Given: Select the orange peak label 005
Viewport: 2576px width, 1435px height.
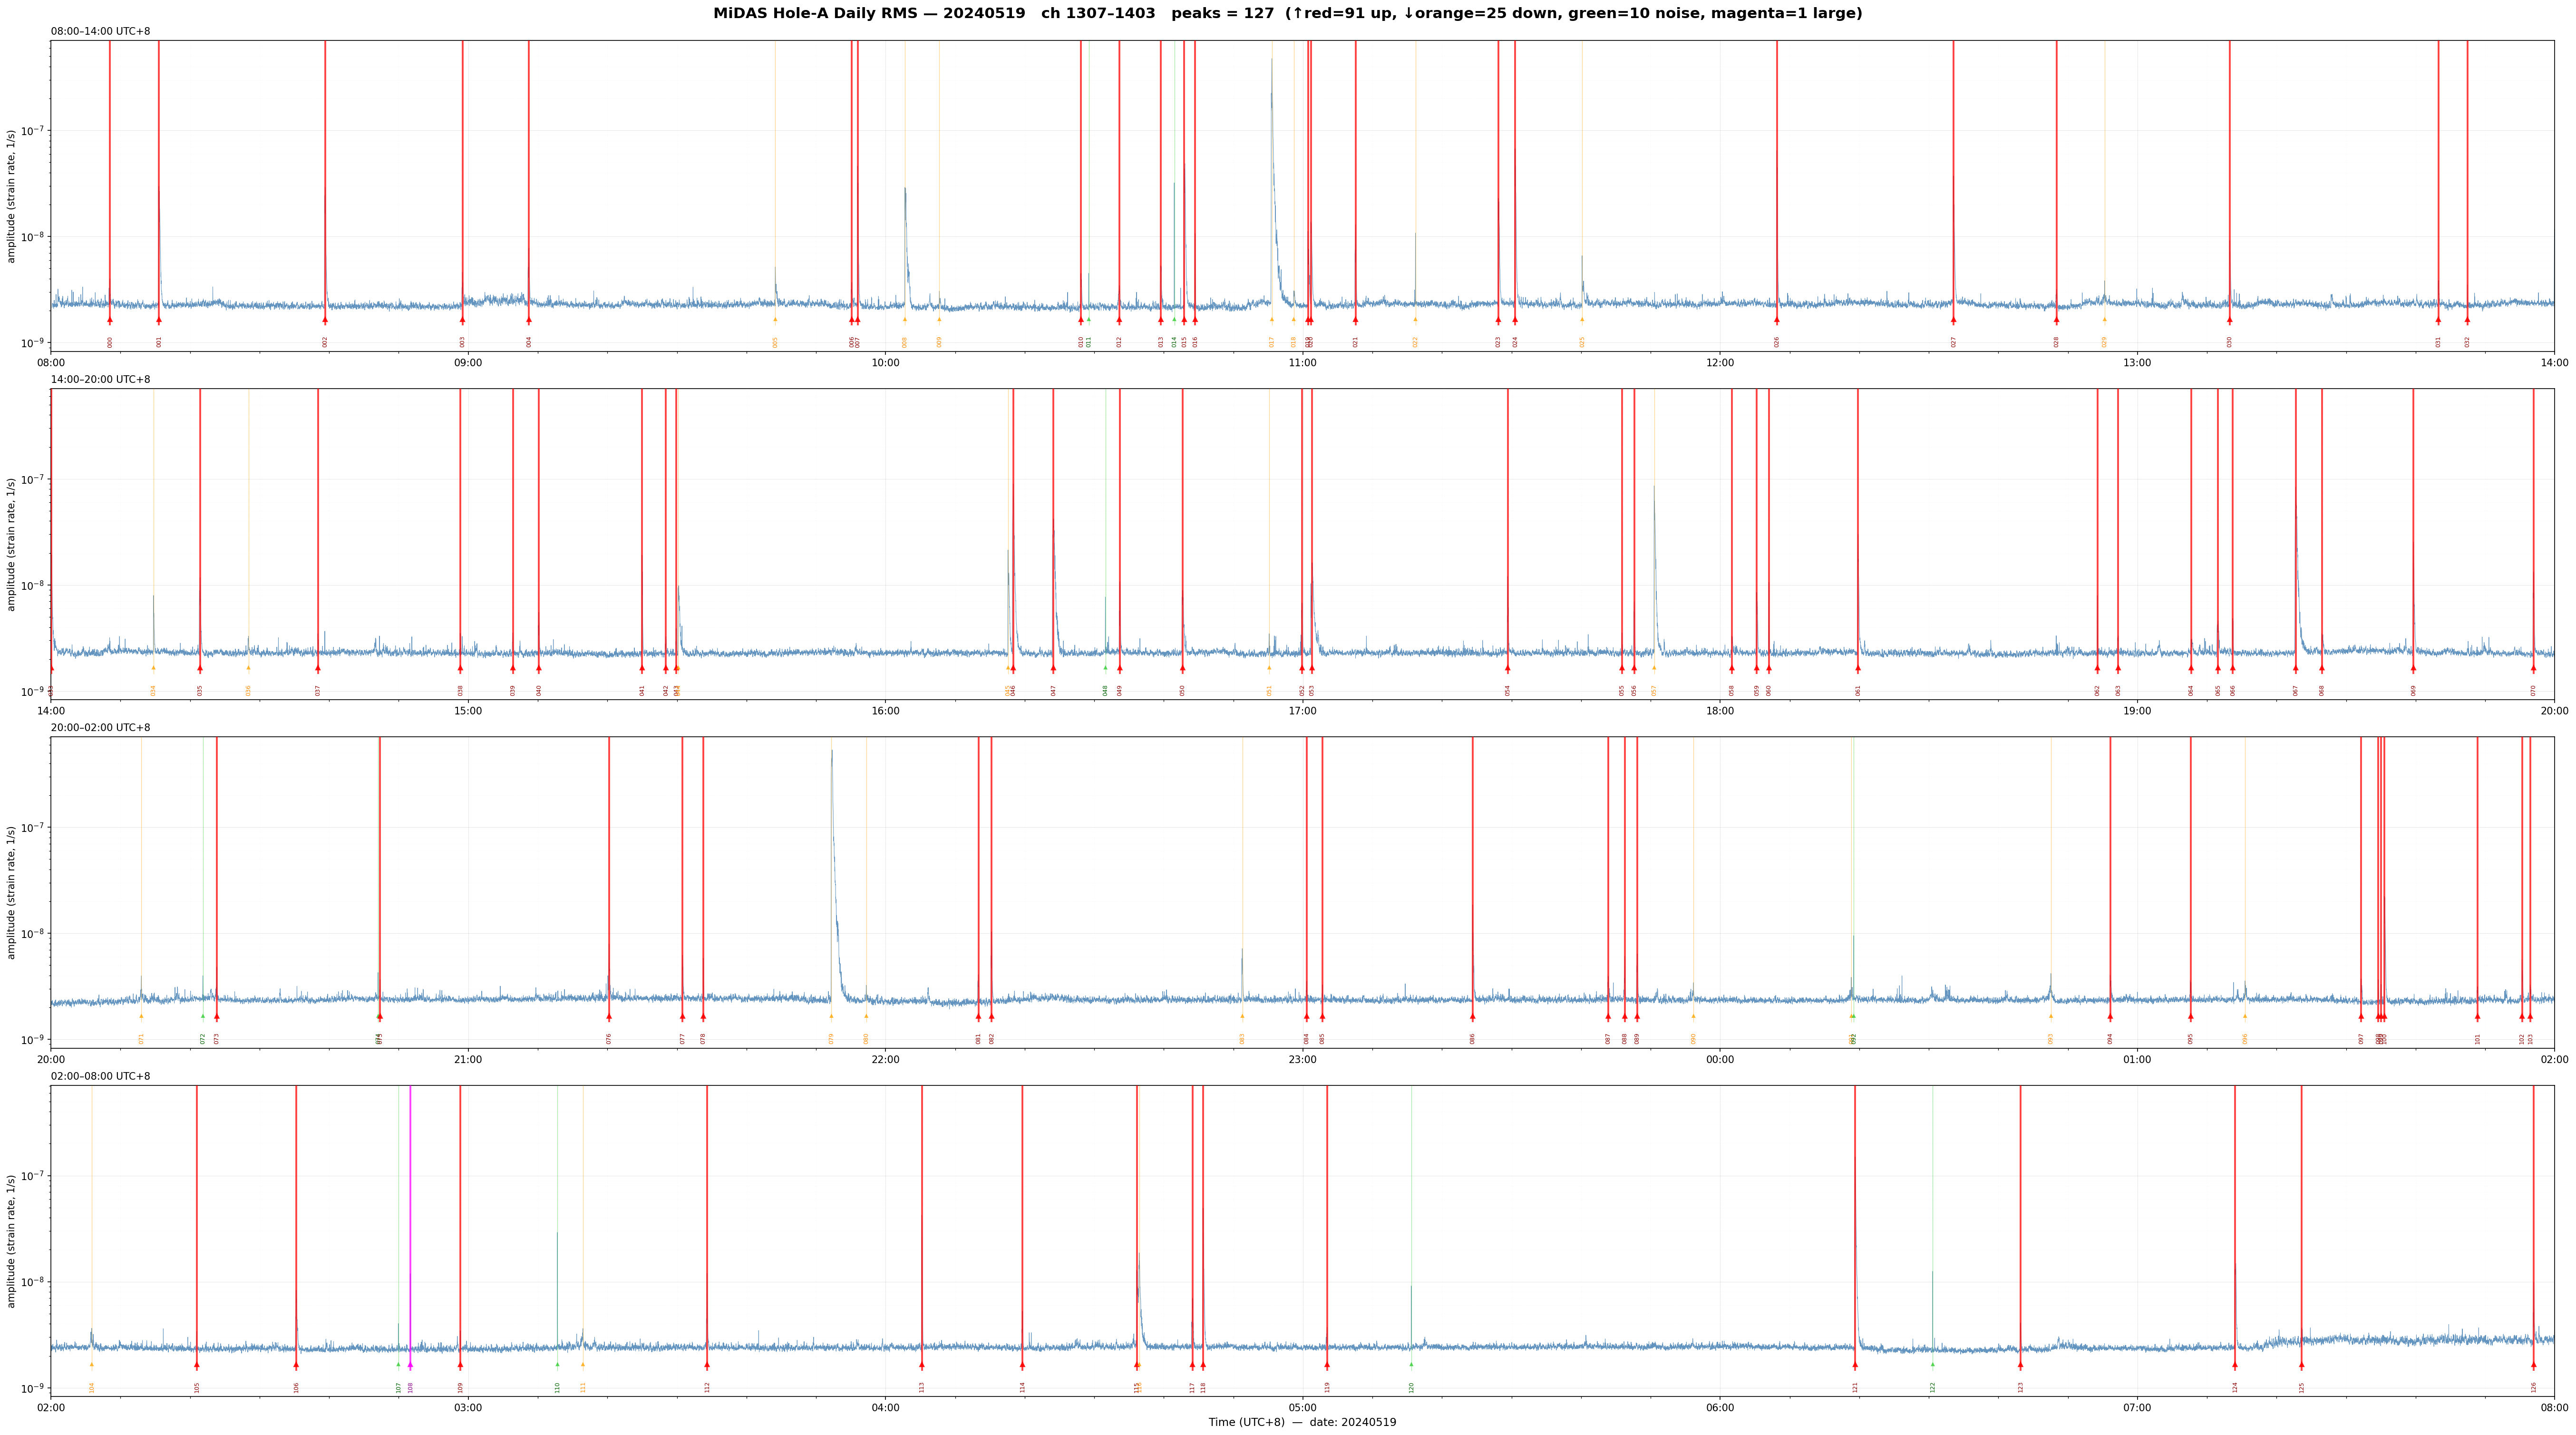Looking at the screenshot, I should (x=775, y=342).
